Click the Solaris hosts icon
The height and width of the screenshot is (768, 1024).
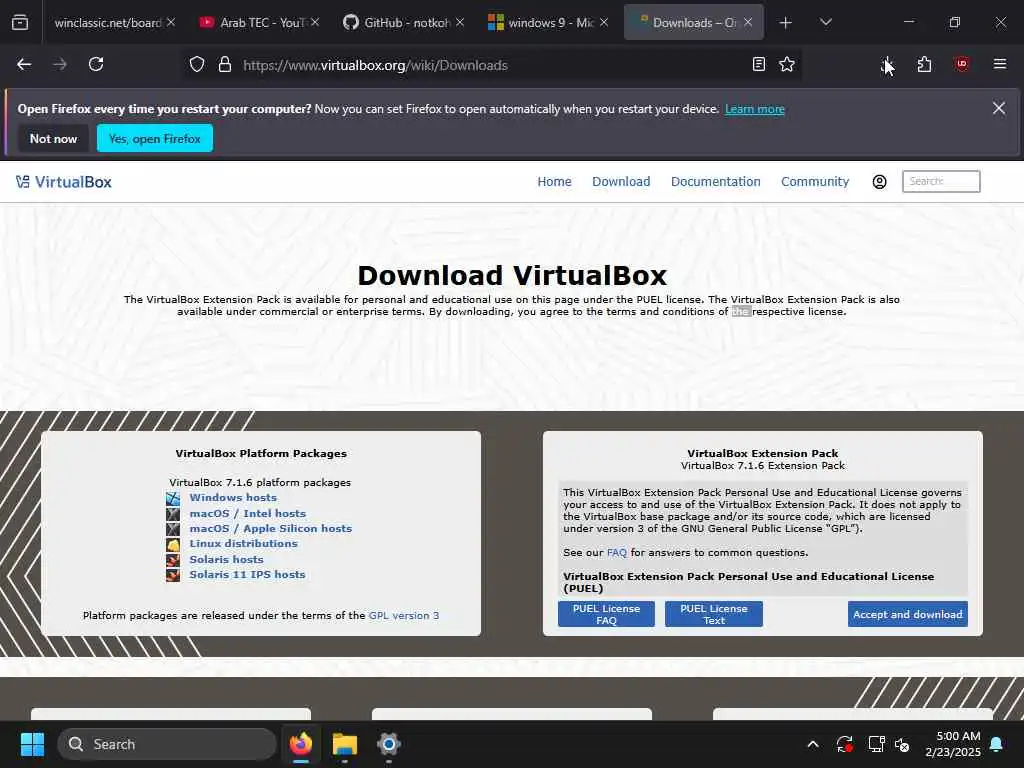[x=173, y=560]
